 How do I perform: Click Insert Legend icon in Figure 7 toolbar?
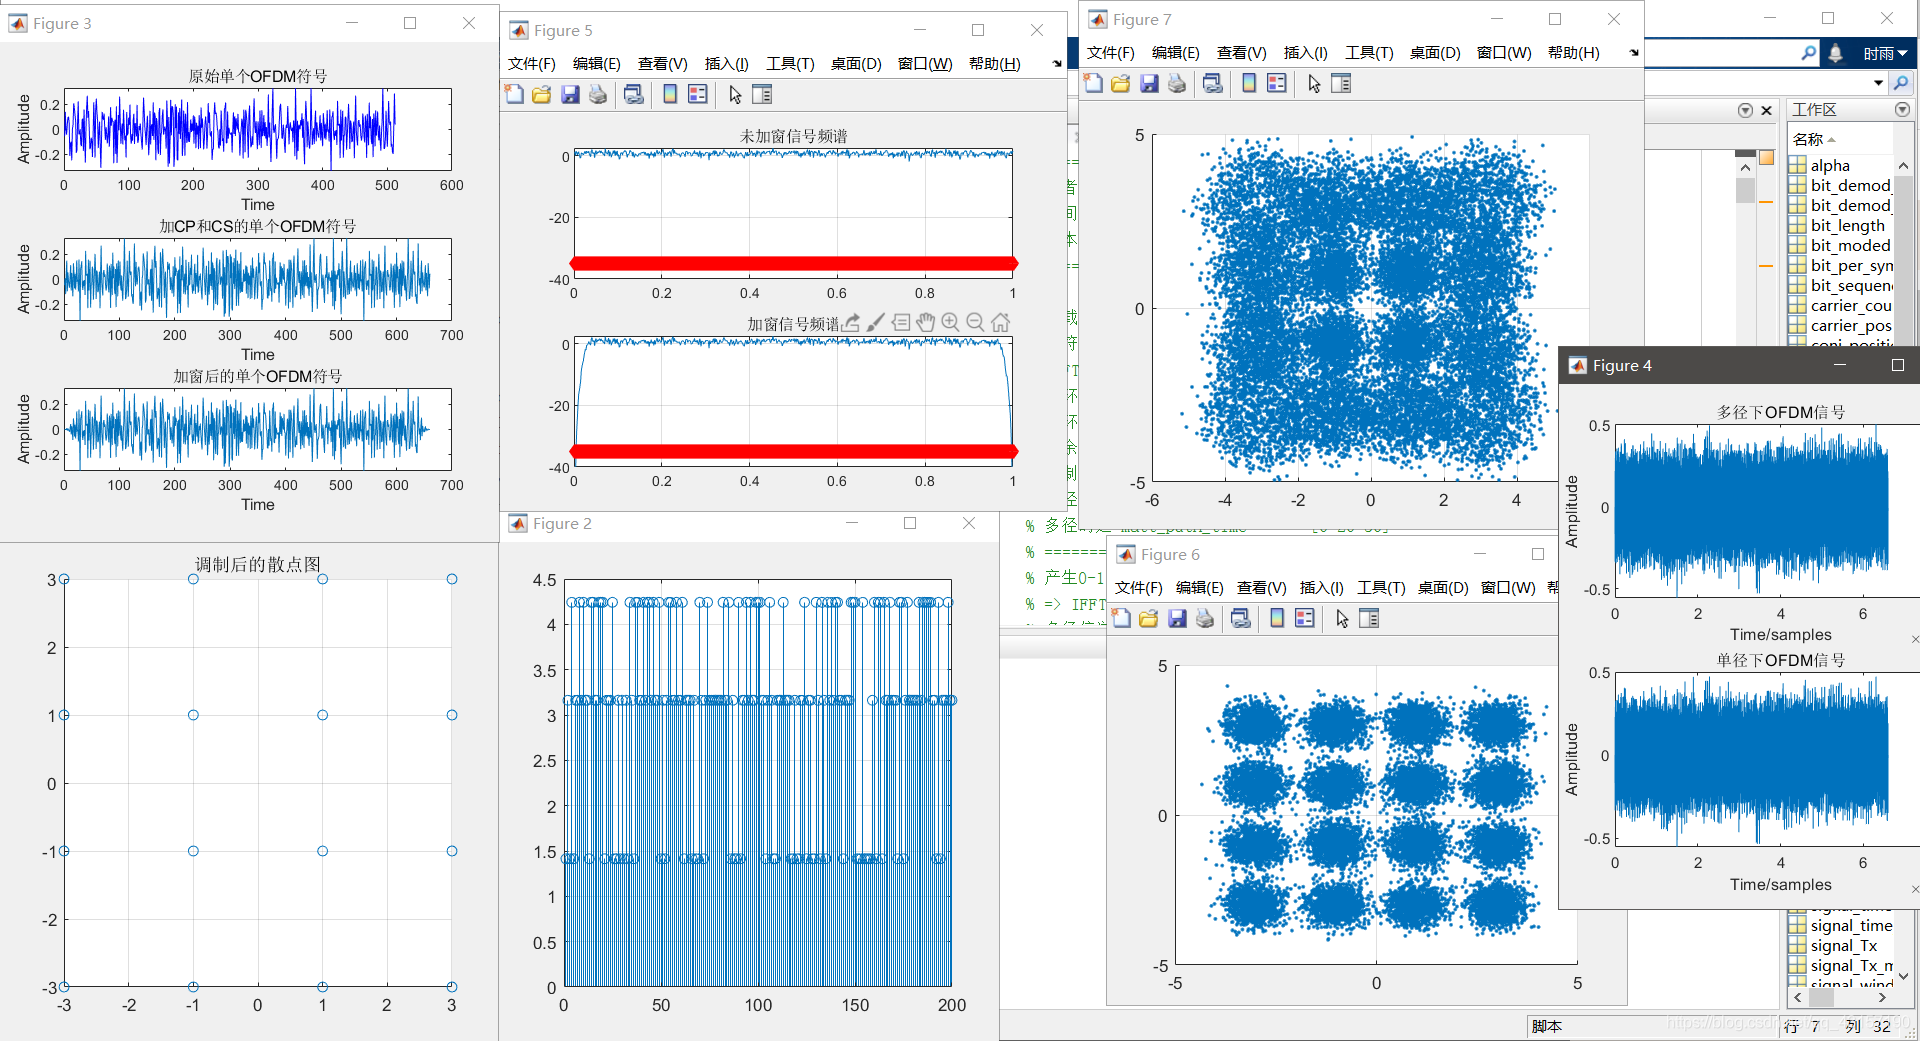coord(1277,83)
